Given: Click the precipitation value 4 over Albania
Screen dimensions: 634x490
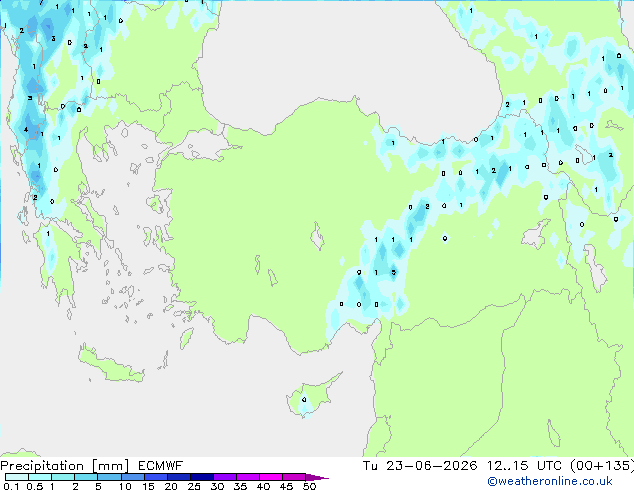Looking at the screenshot, I should click(26, 130).
